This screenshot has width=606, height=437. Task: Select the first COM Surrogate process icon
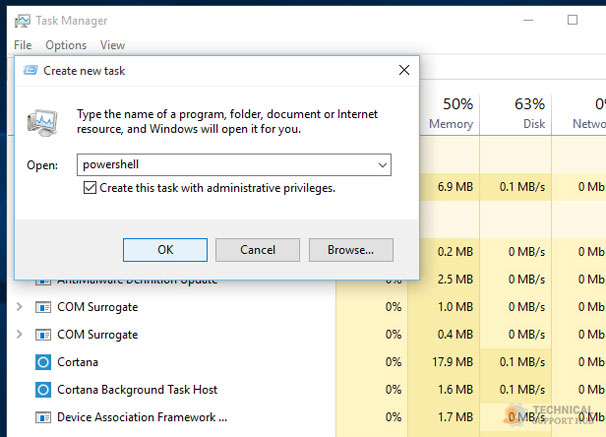tap(43, 308)
